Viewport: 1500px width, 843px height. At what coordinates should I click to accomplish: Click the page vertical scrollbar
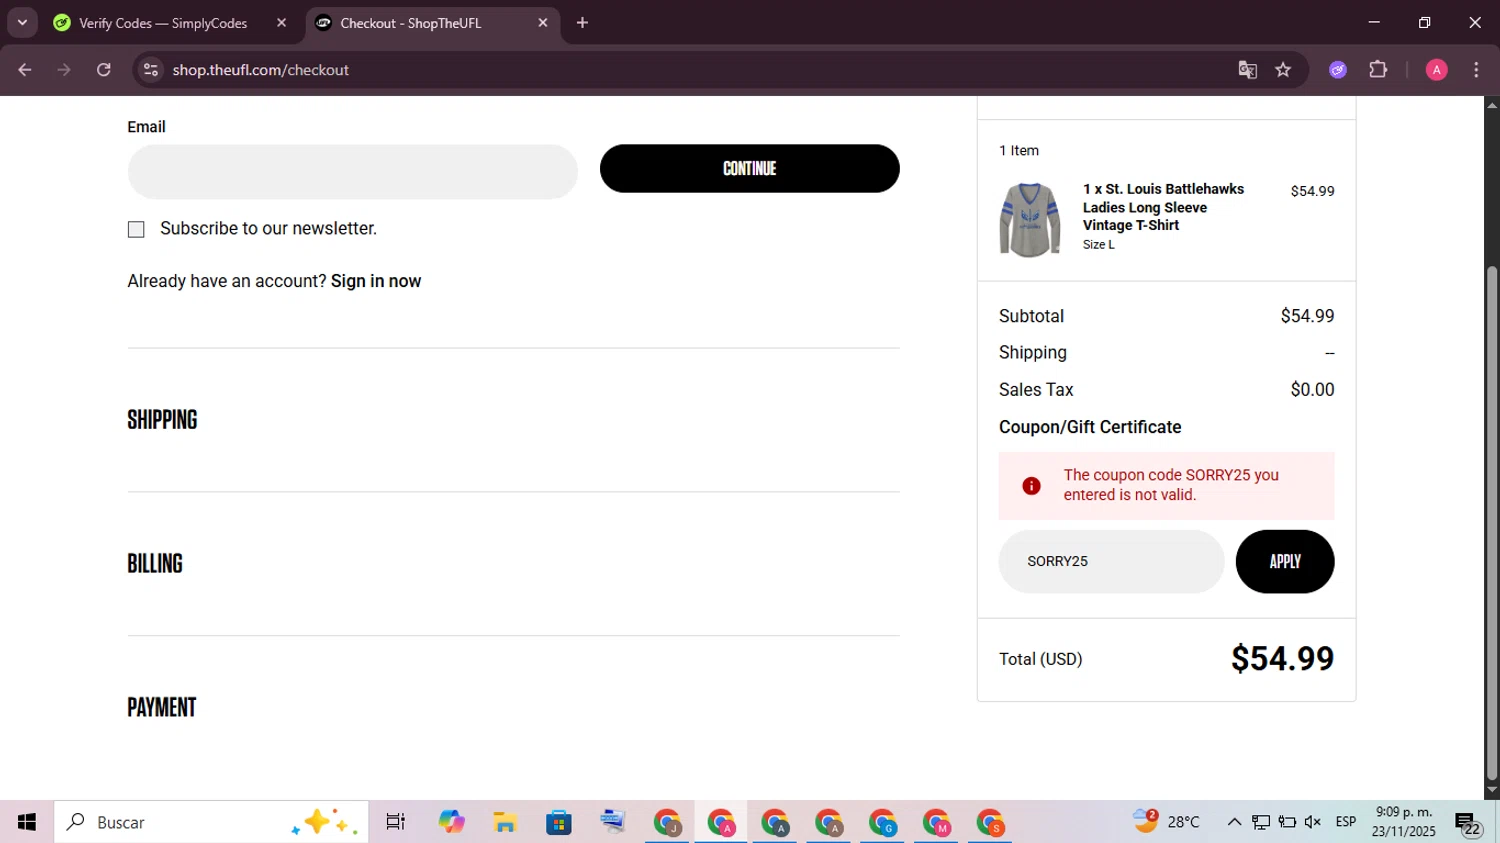click(x=1492, y=522)
